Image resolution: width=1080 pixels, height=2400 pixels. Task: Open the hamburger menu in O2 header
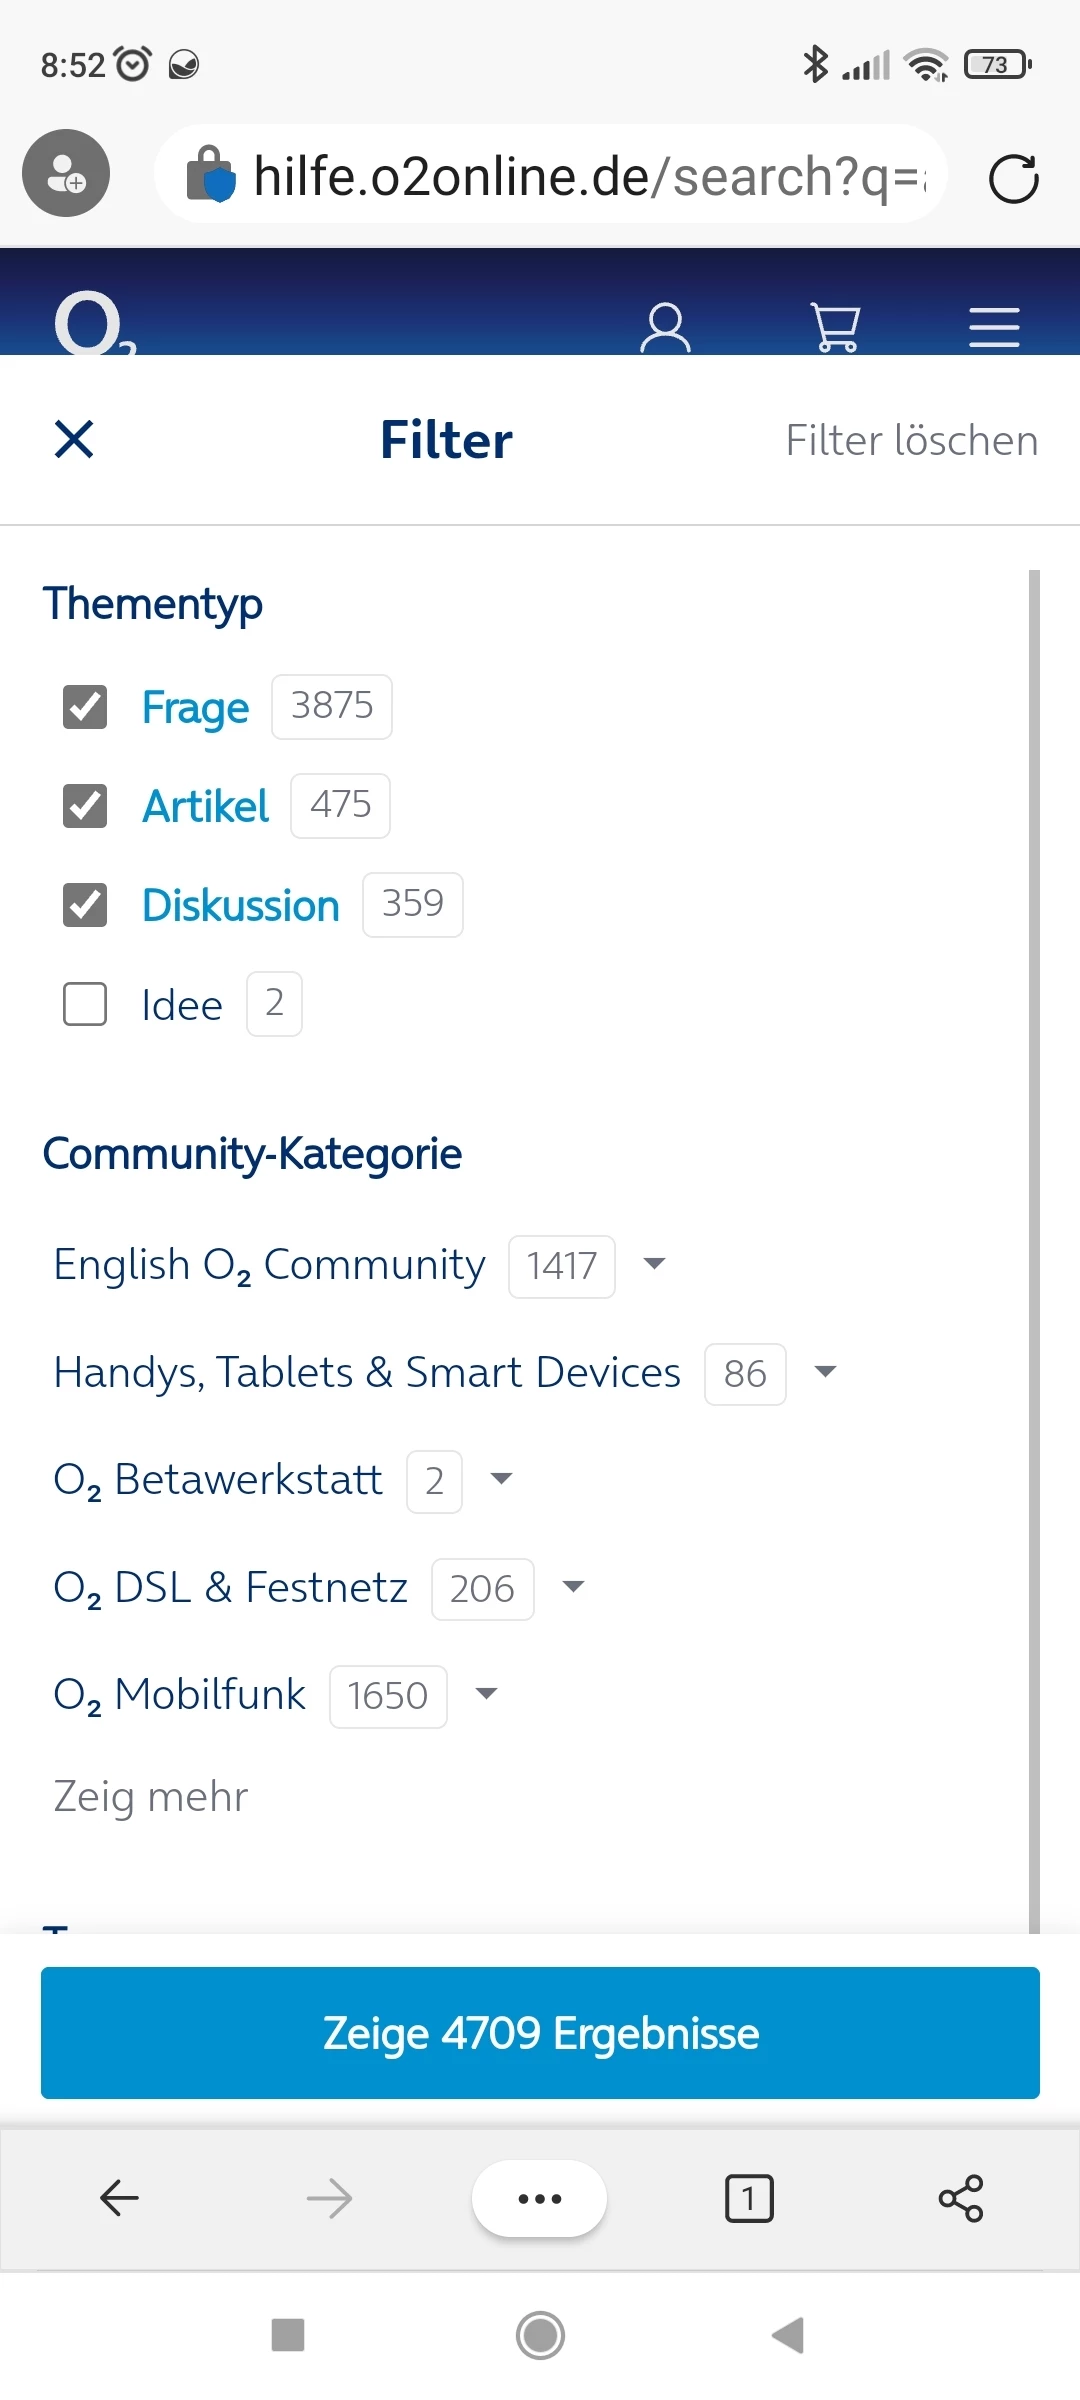pyautogui.click(x=994, y=328)
